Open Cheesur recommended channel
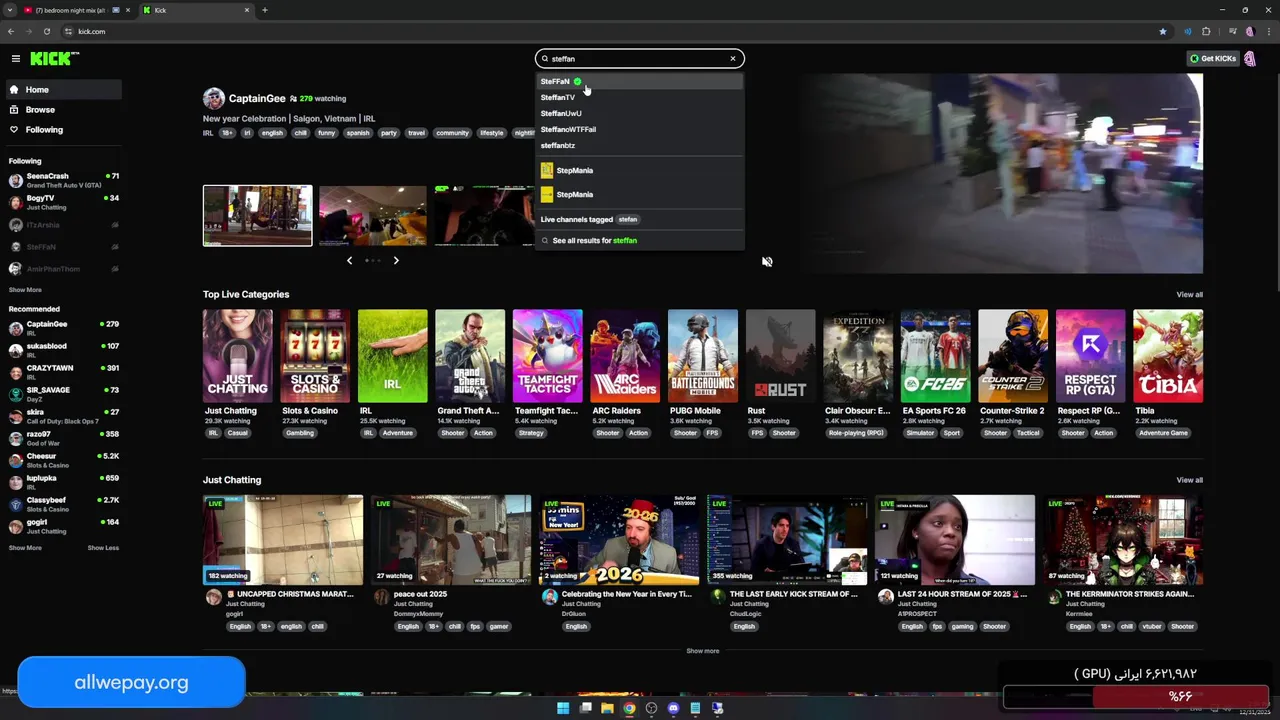This screenshot has height=720, width=1280. tap(62, 460)
